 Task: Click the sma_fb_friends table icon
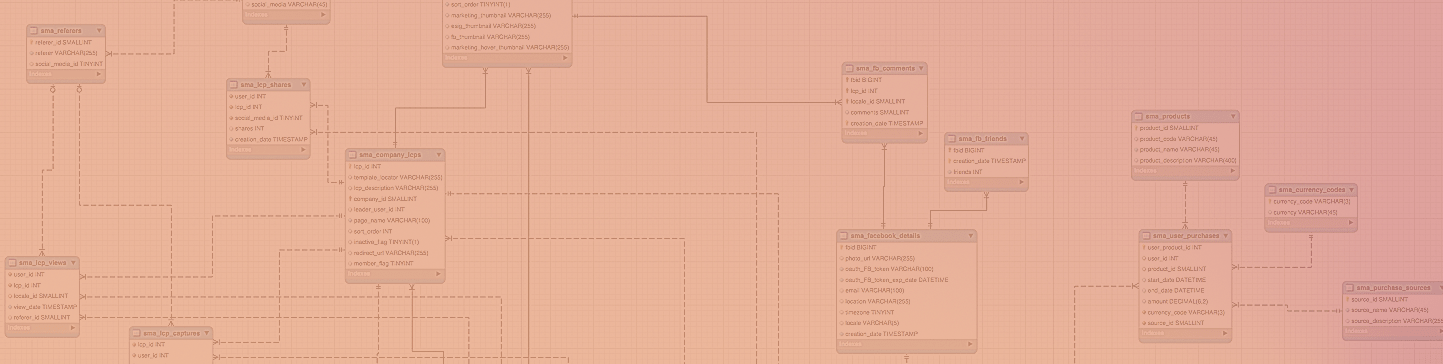click(952, 138)
